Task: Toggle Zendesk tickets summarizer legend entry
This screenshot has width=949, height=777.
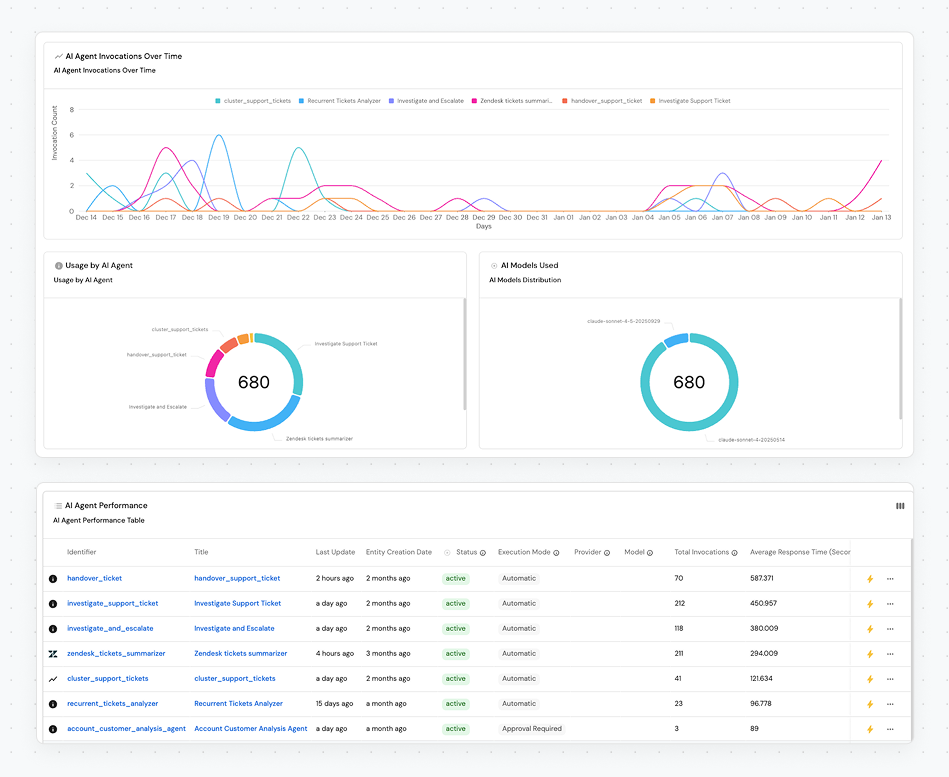Action: [512, 101]
